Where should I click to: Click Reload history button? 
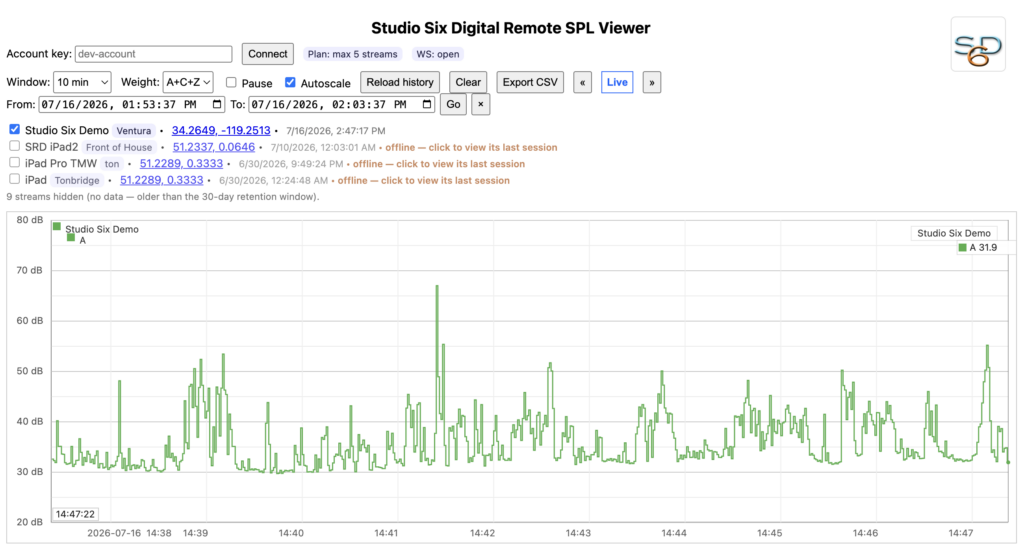pos(400,82)
